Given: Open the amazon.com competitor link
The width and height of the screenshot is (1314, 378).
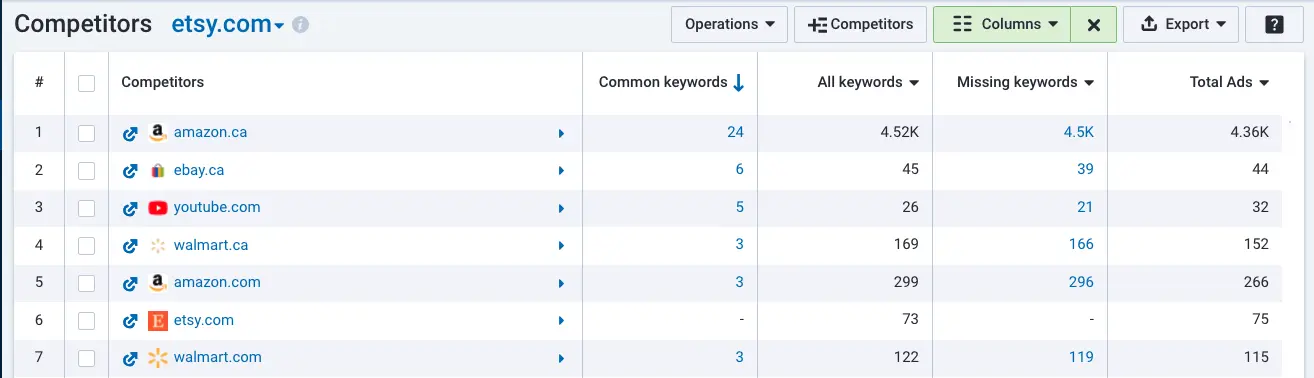Looking at the screenshot, I should pyautogui.click(x=217, y=282).
